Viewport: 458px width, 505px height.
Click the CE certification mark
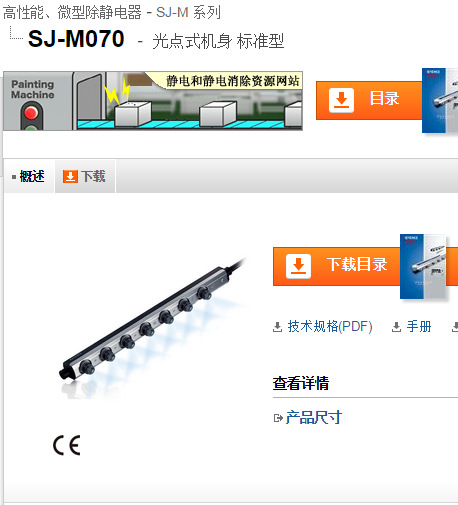click(x=67, y=445)
